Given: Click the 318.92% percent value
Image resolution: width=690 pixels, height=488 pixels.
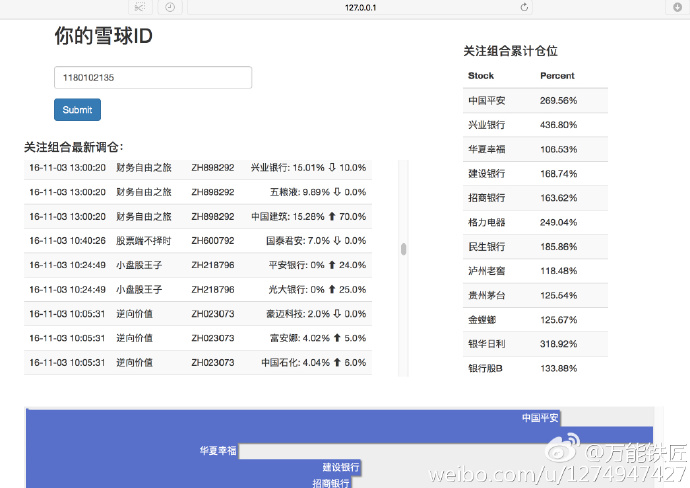Looking at the screenshot, I should tap(558, 344).
